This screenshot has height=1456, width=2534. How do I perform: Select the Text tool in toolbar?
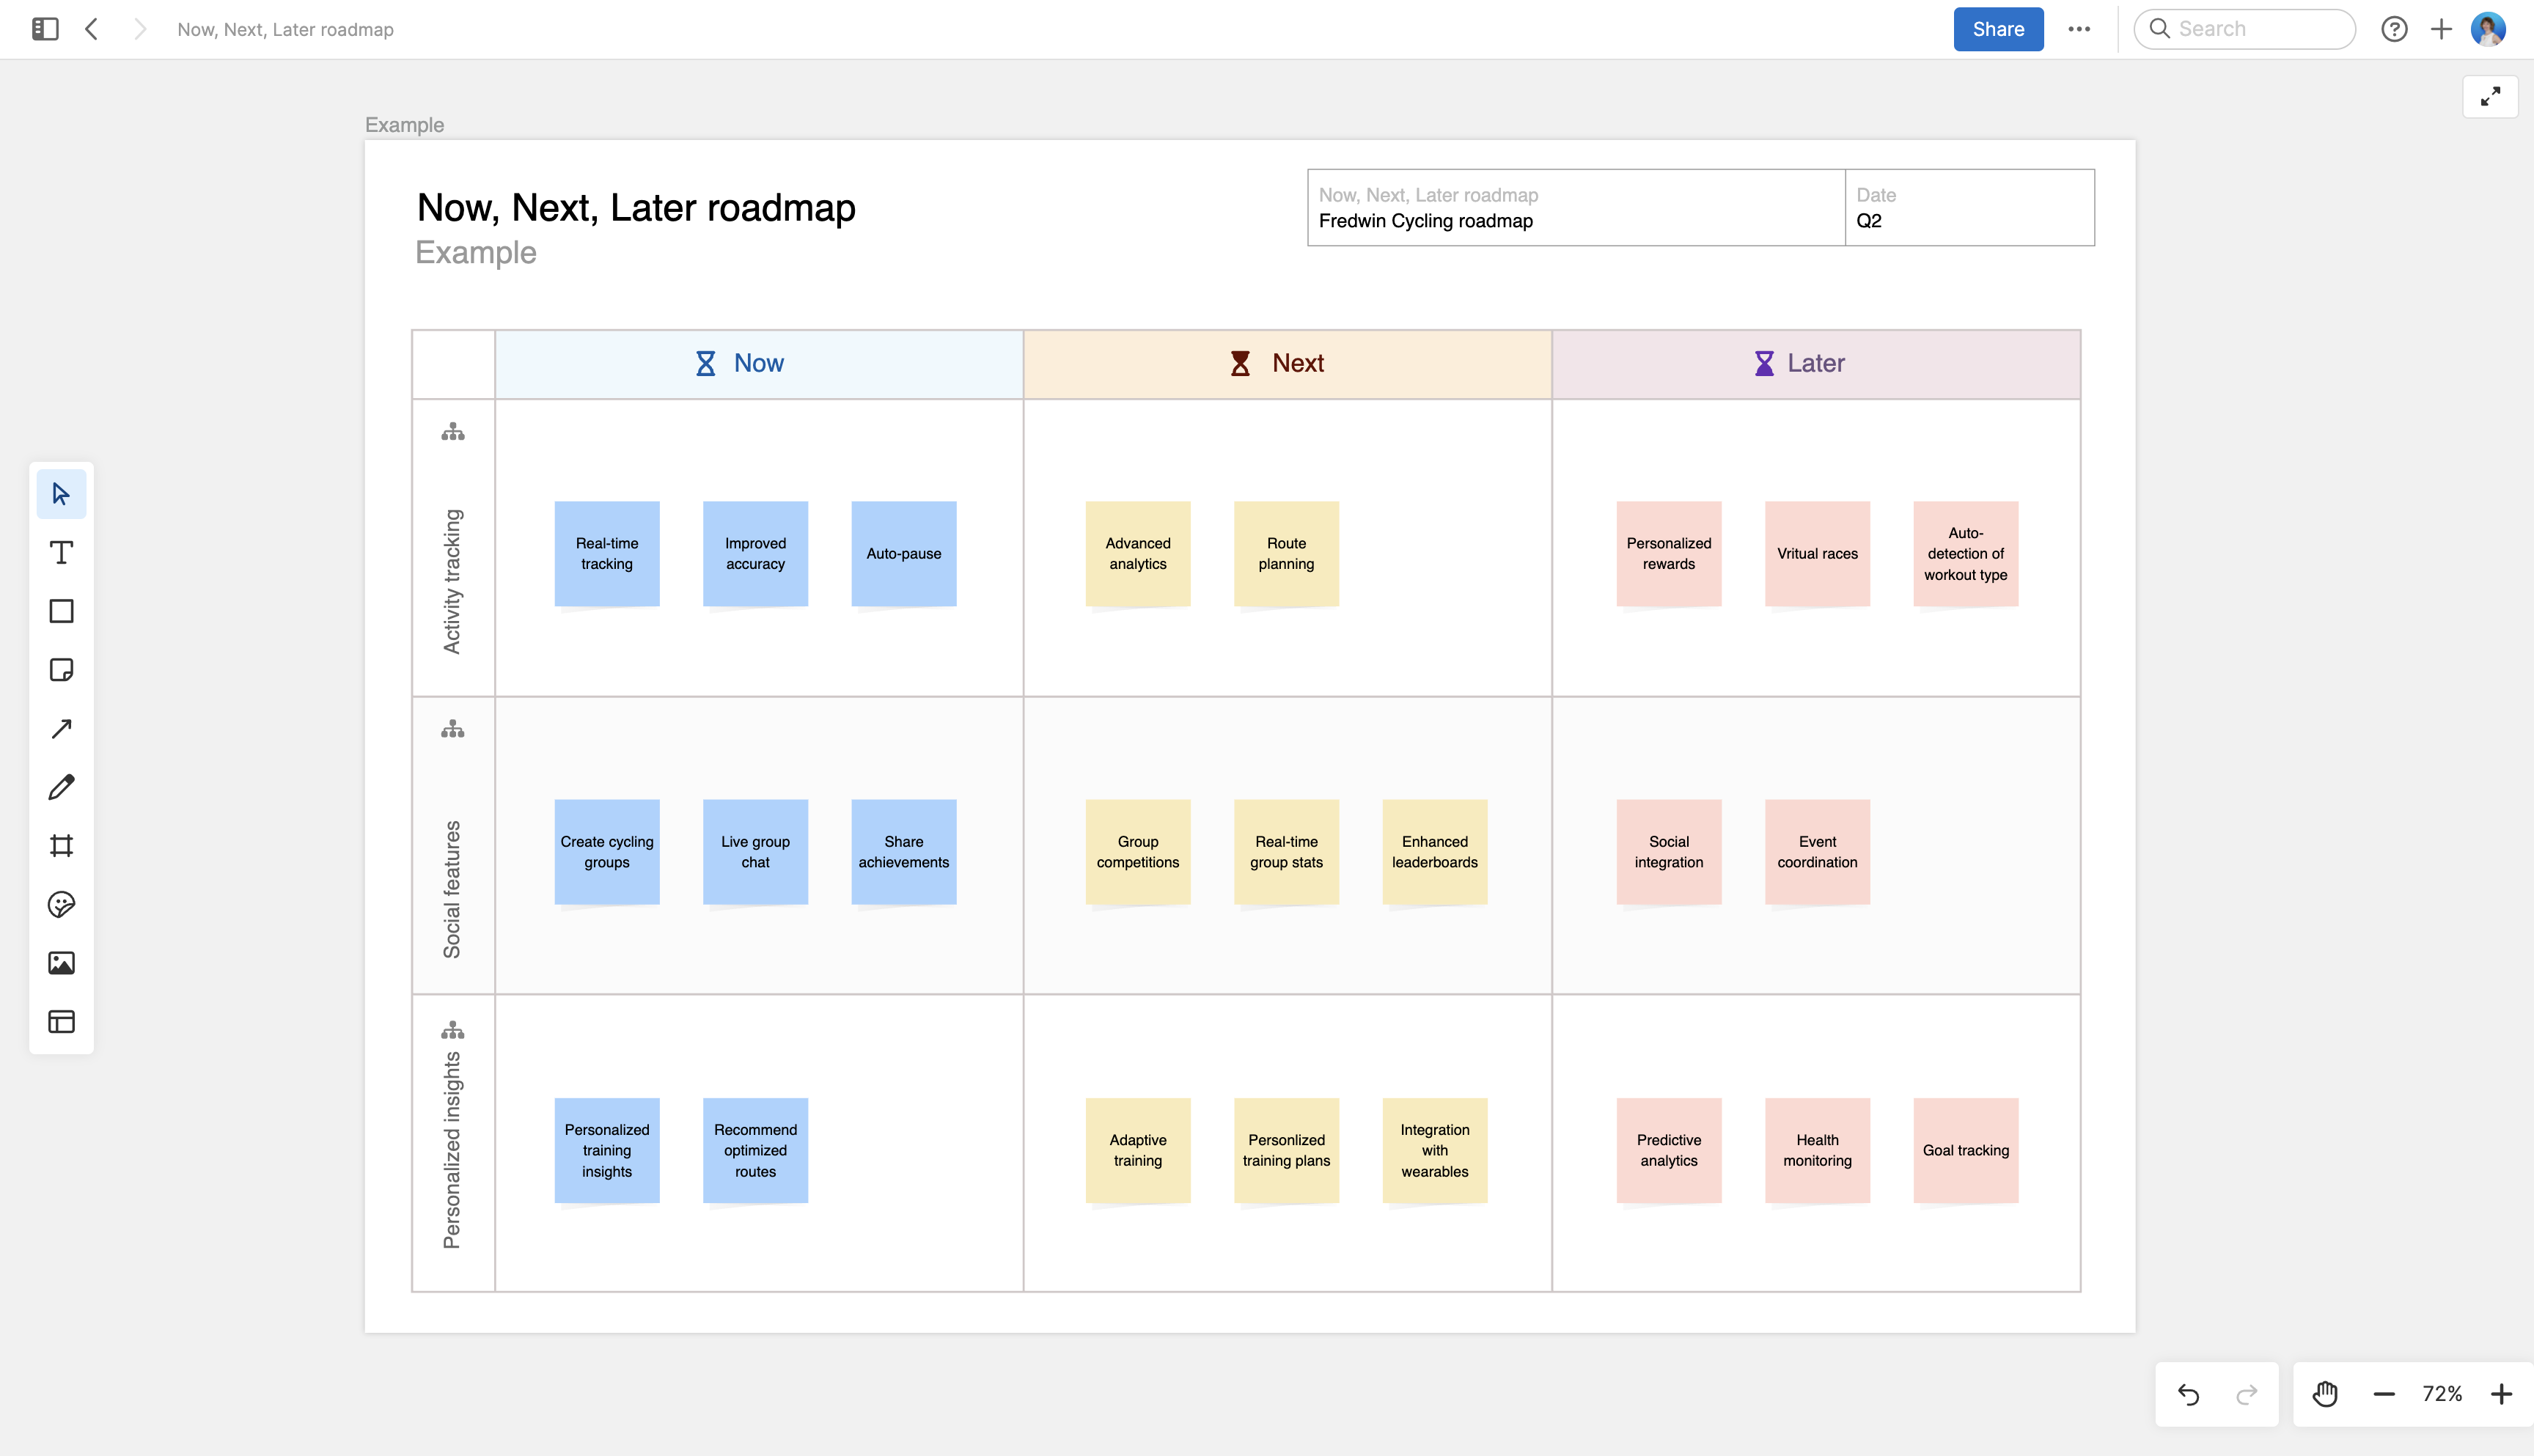tap(61, 553)
